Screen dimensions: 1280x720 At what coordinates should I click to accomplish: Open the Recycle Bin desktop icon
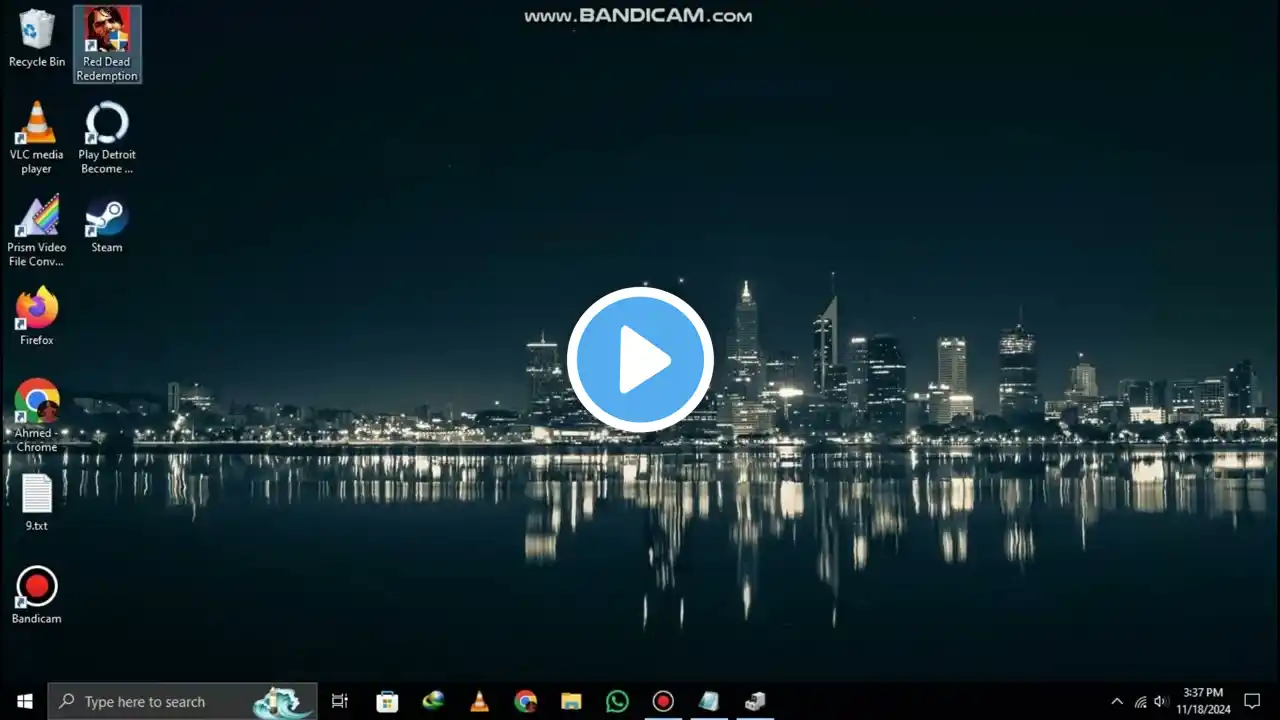coord(37,39)
